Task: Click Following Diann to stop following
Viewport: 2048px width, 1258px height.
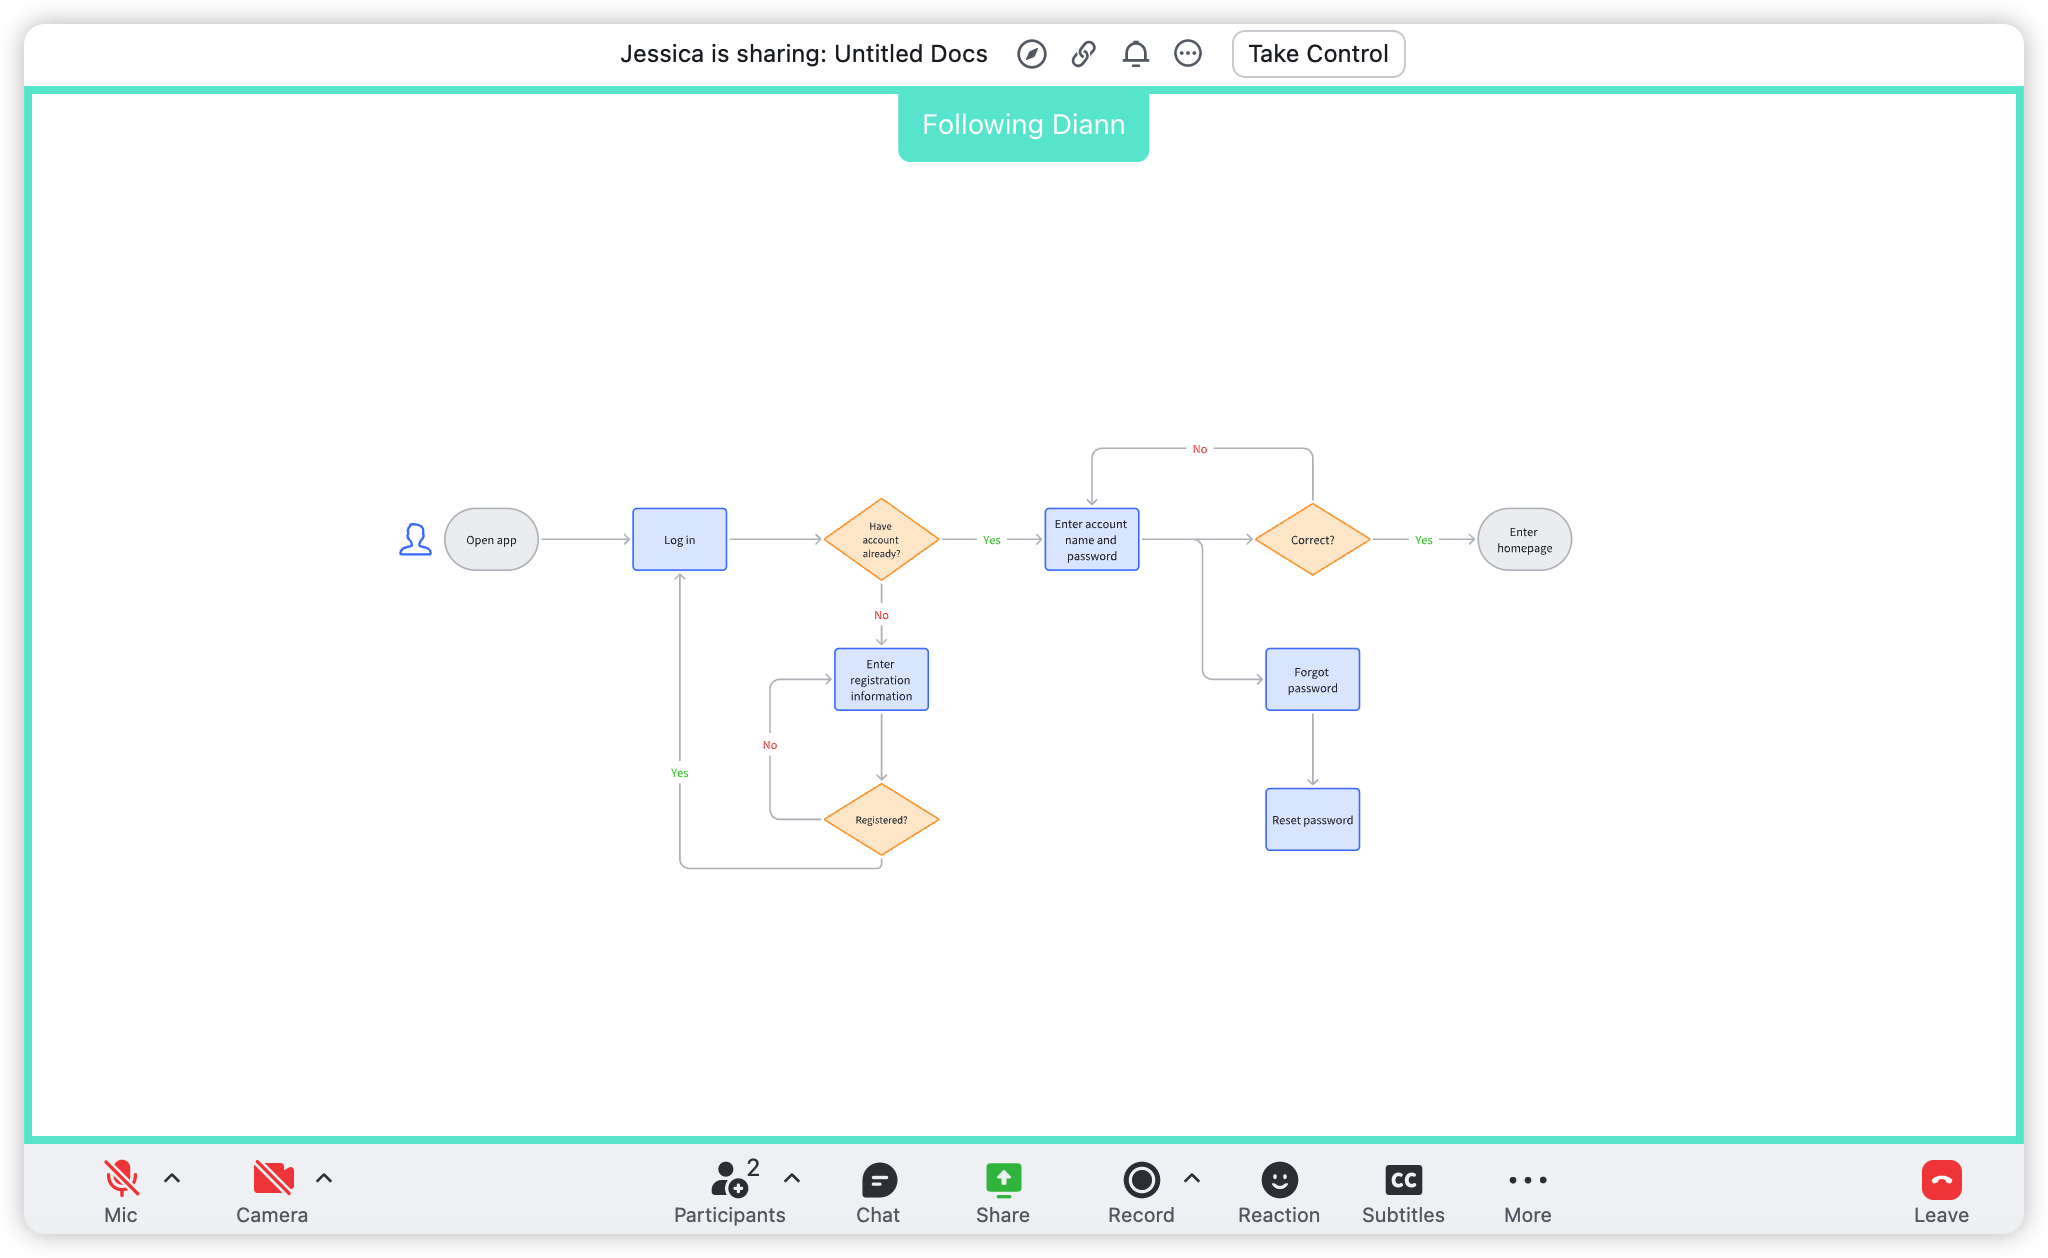Action: 1023,124
